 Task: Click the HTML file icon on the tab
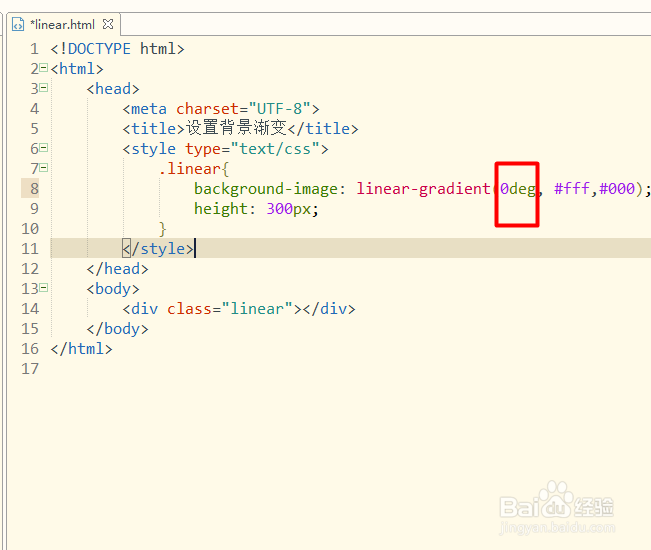18,25
